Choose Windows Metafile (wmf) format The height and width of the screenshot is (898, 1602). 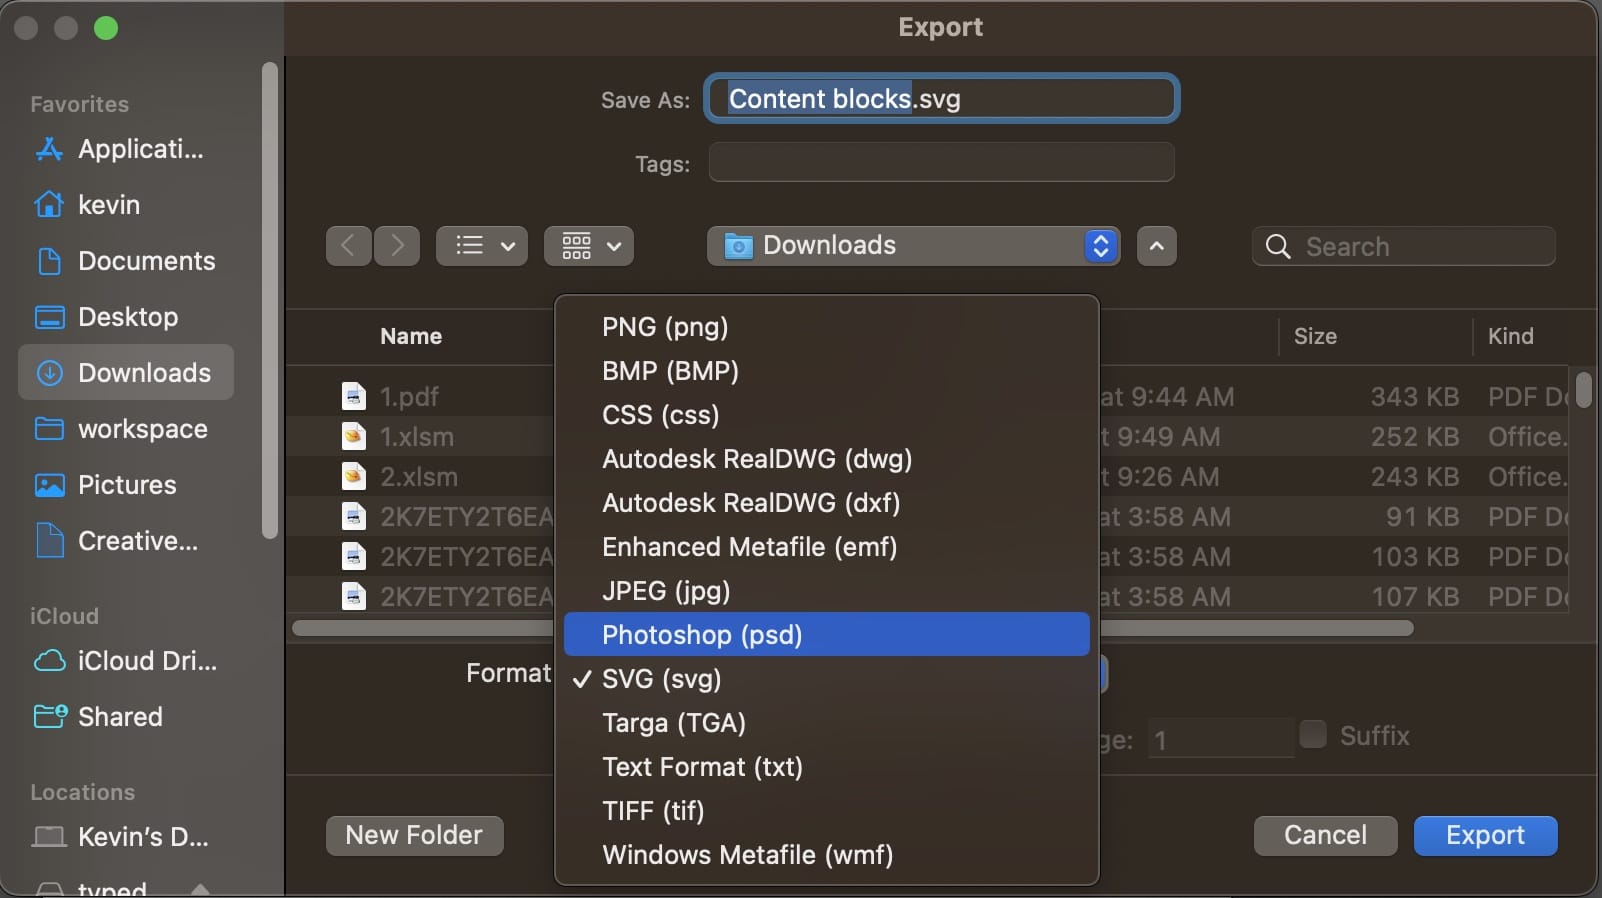pos(826,855)
